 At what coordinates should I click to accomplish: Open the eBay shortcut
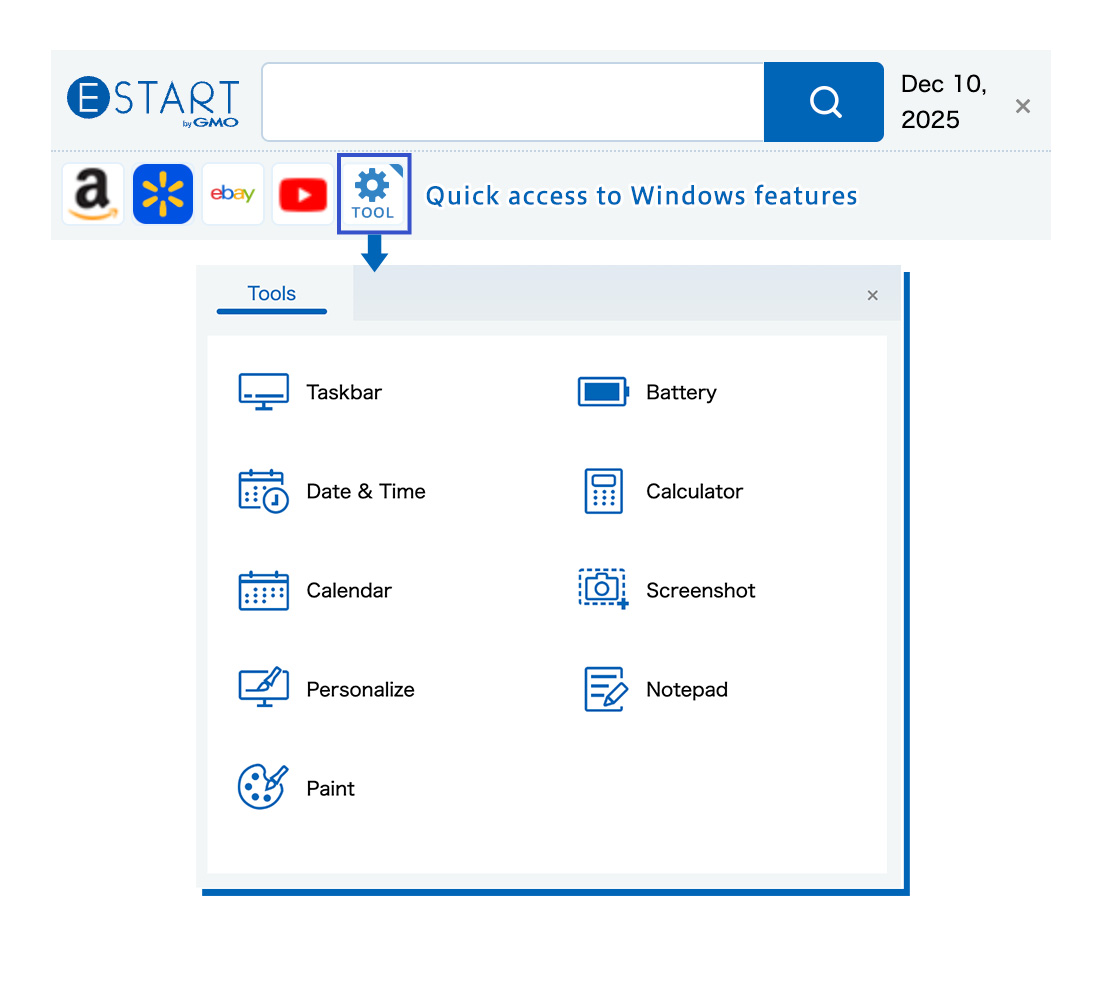(232, 193)
